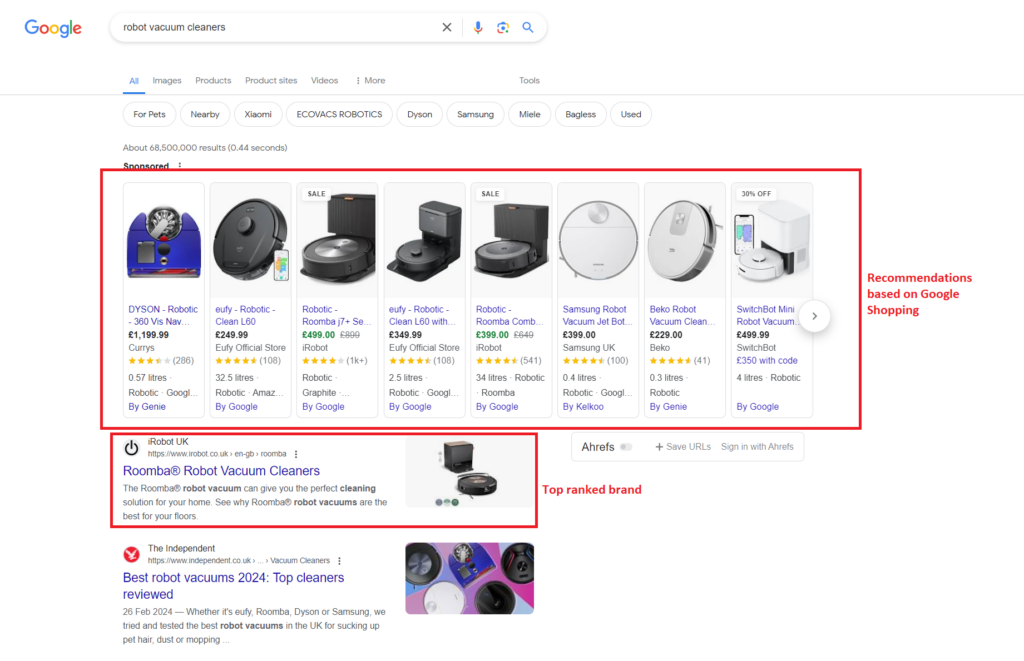Screen dimensions: 1024x661
Task: Click By Genie under the Dyson product
Action: click(x=147, y=406)
